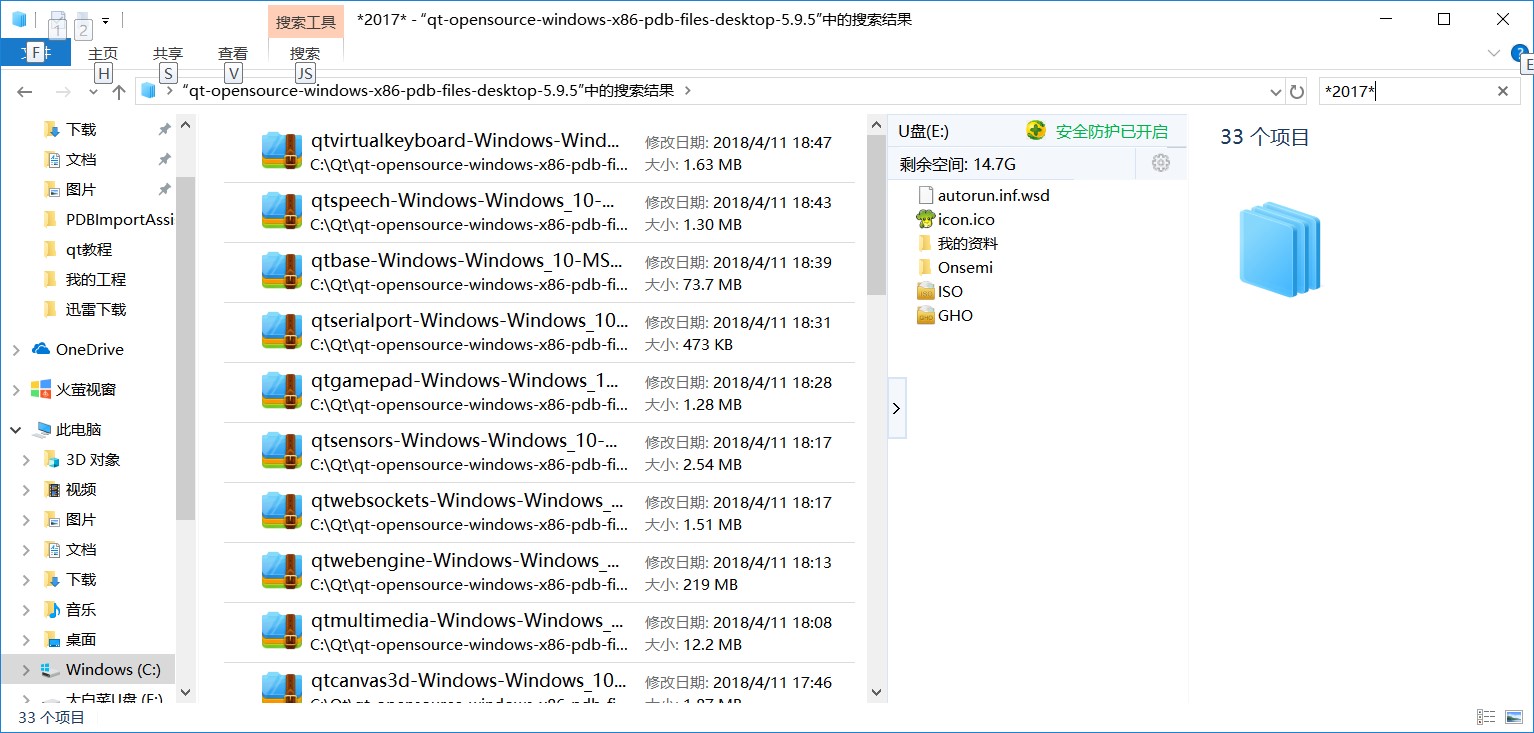Screen dimensions: 1534x733
Task: Click the file list scroll-down arrow
Action: click(x=876, y=692)
